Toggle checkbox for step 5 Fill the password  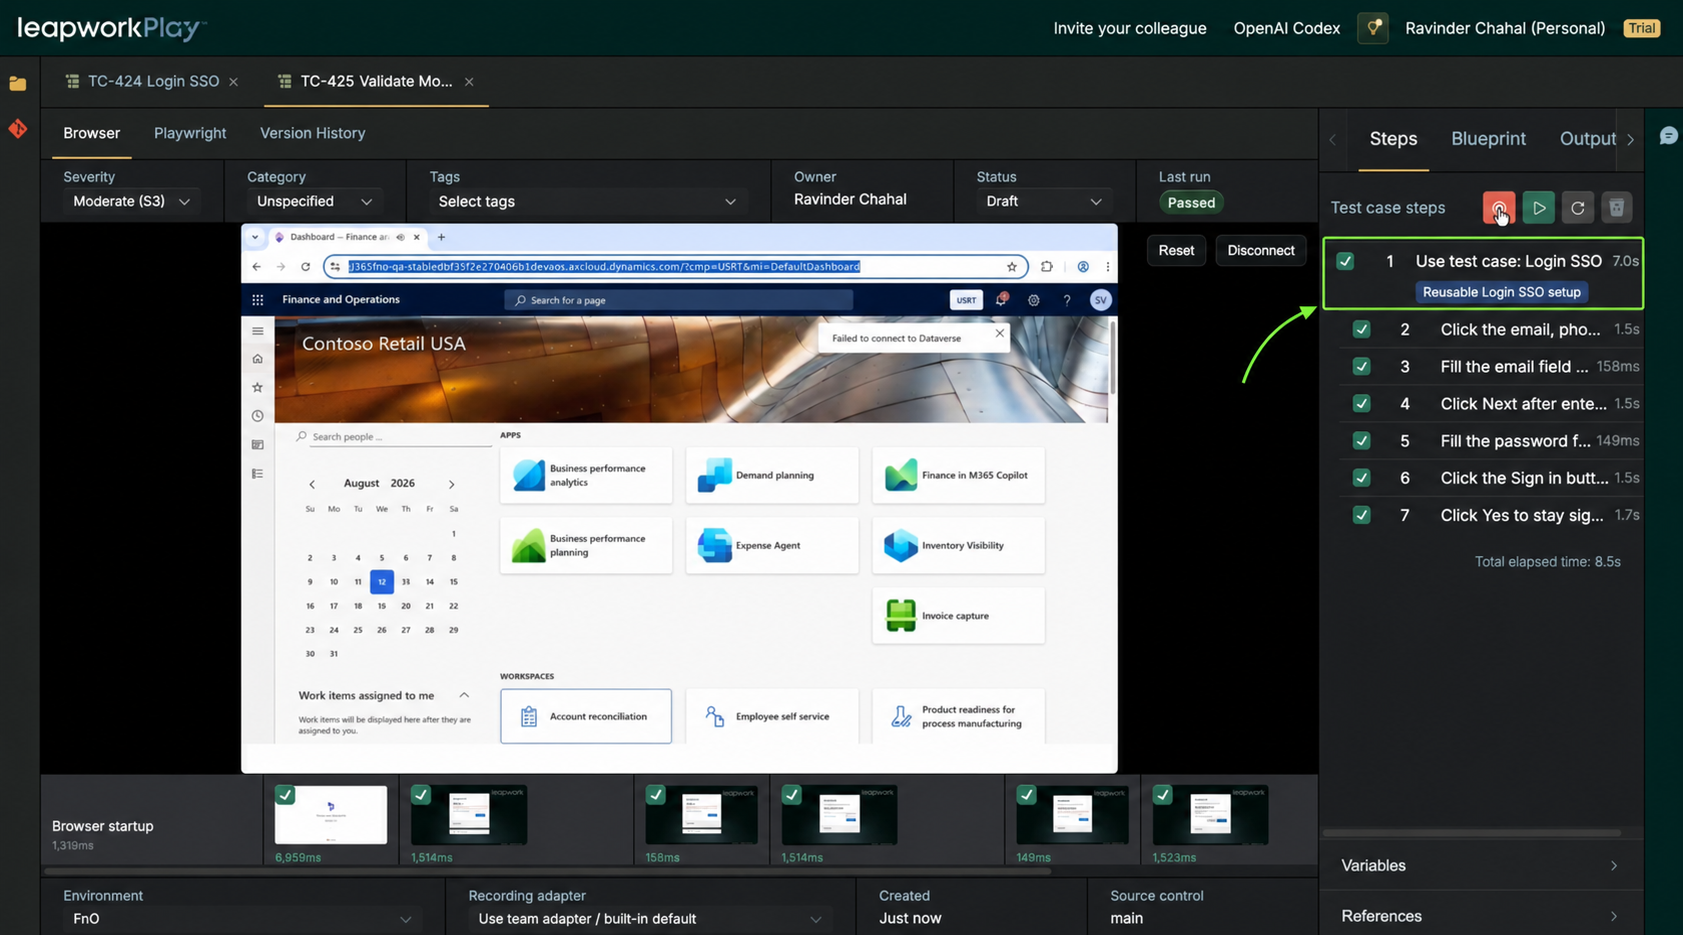(1361, 441)
